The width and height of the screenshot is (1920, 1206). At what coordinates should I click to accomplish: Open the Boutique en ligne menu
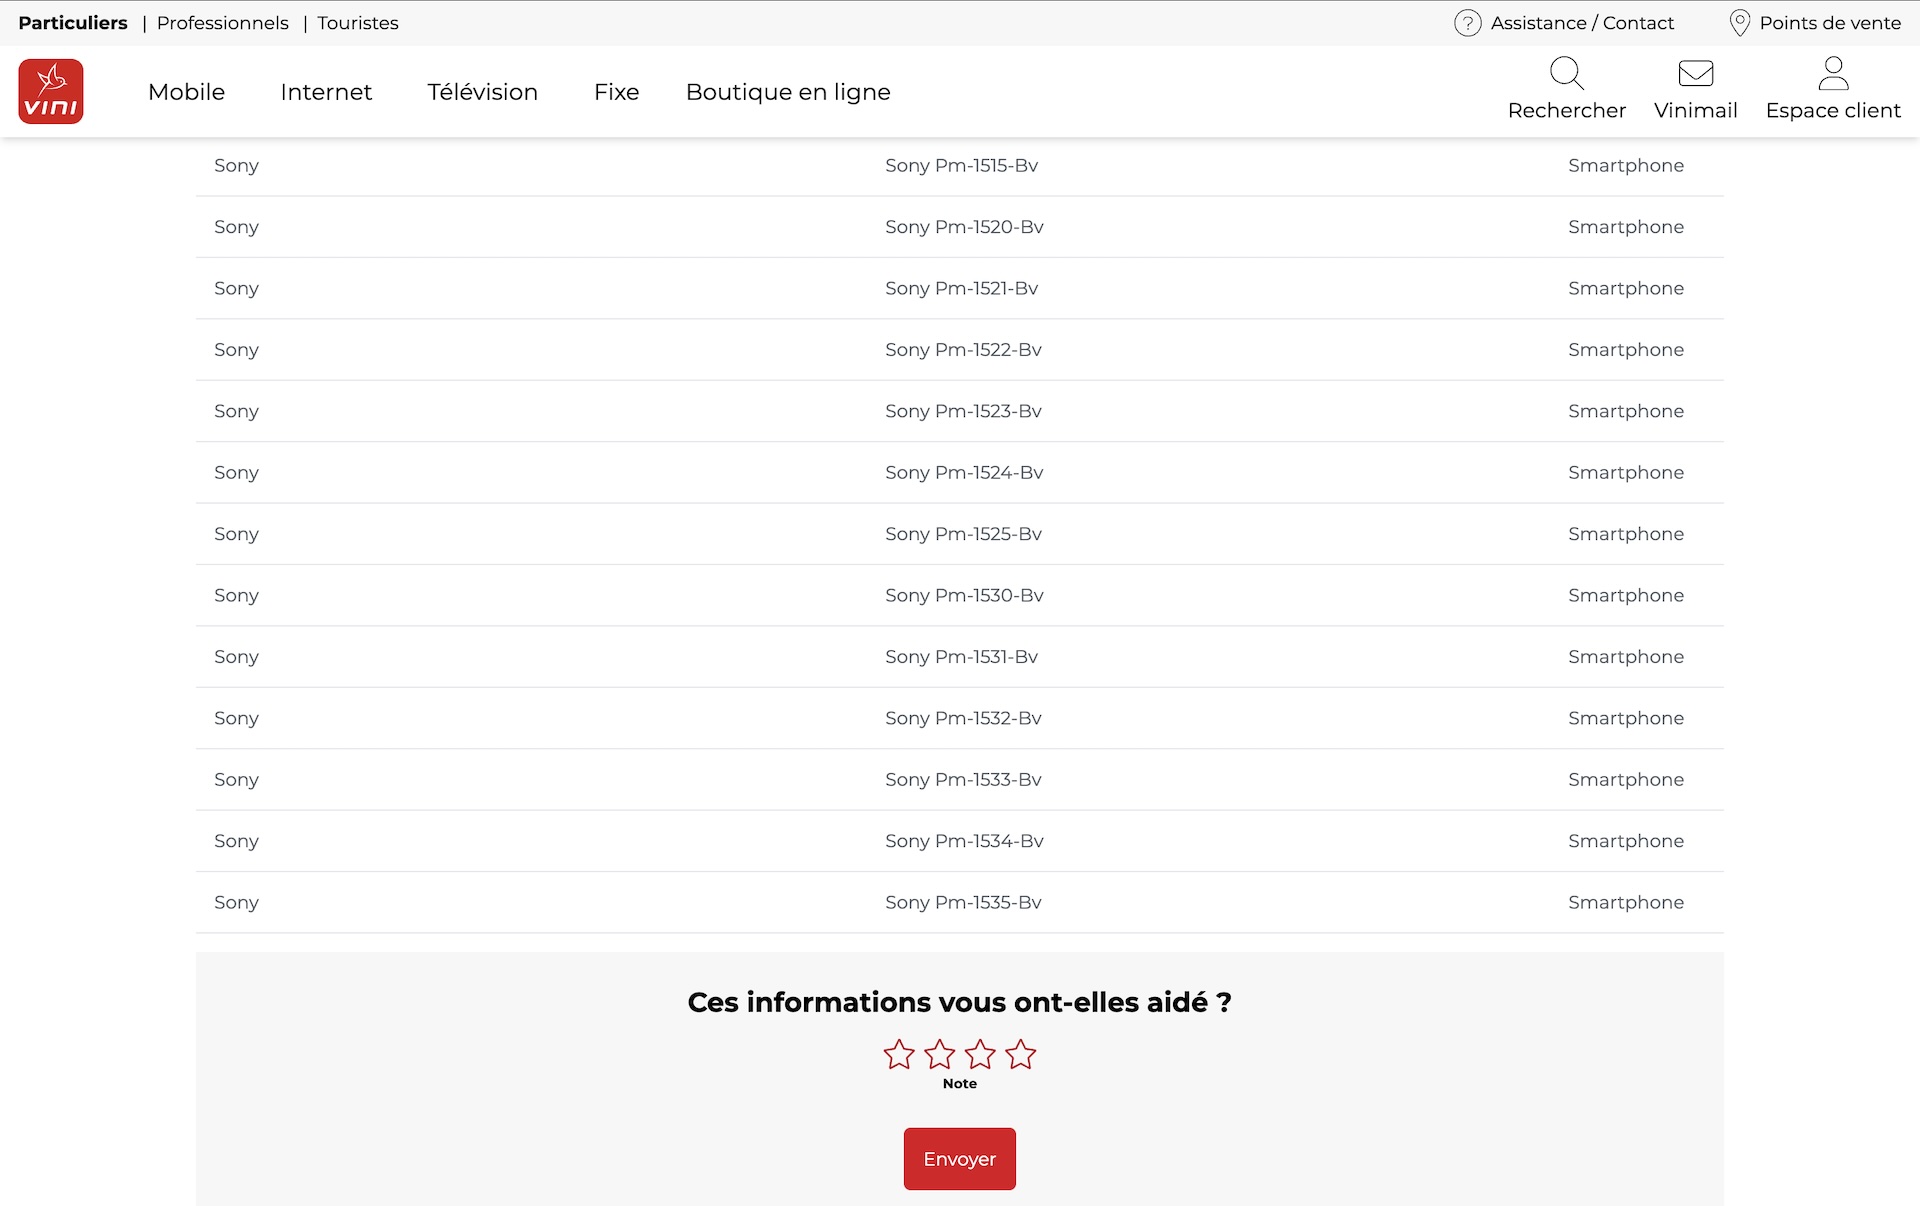point(788,92)
